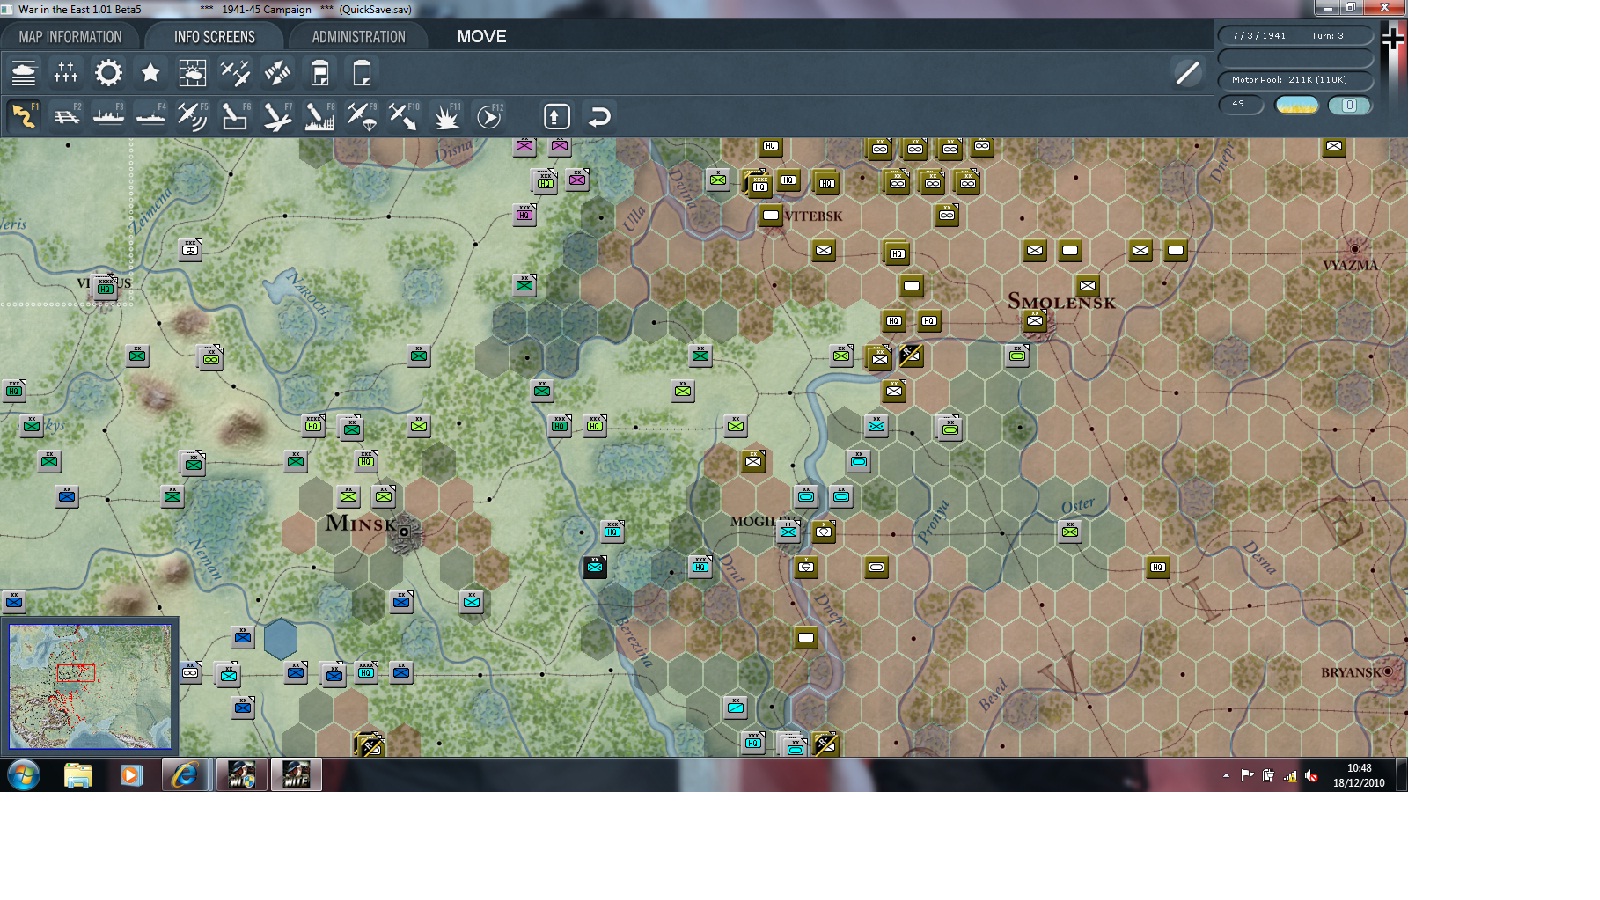The width and height of the screenshot is (1600, 900).
Task: Select Air transfer mode (F10)
Action: tap(403, 116)
